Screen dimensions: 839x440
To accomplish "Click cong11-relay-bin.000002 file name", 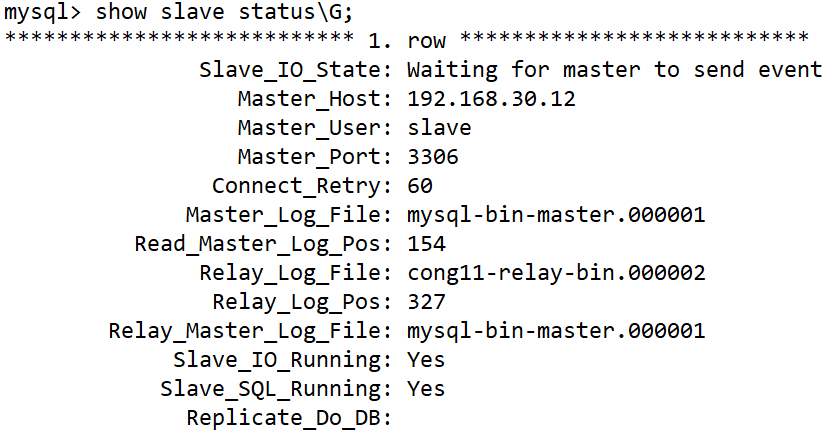I will point(556,273).
